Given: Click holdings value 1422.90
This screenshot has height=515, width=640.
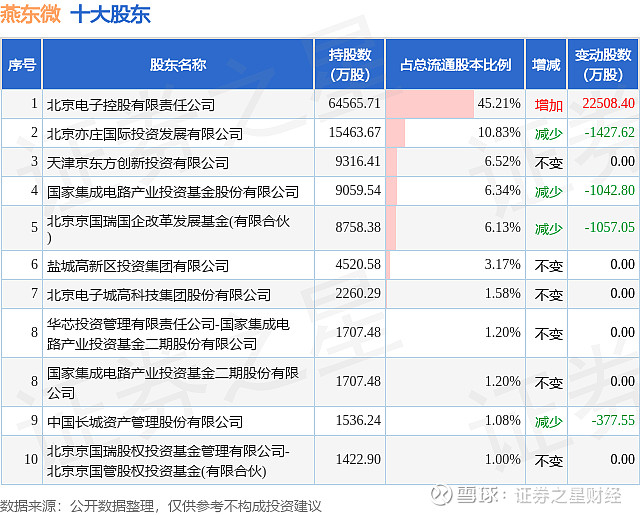Looking at the screenshot, I should [x=358, y=459].
